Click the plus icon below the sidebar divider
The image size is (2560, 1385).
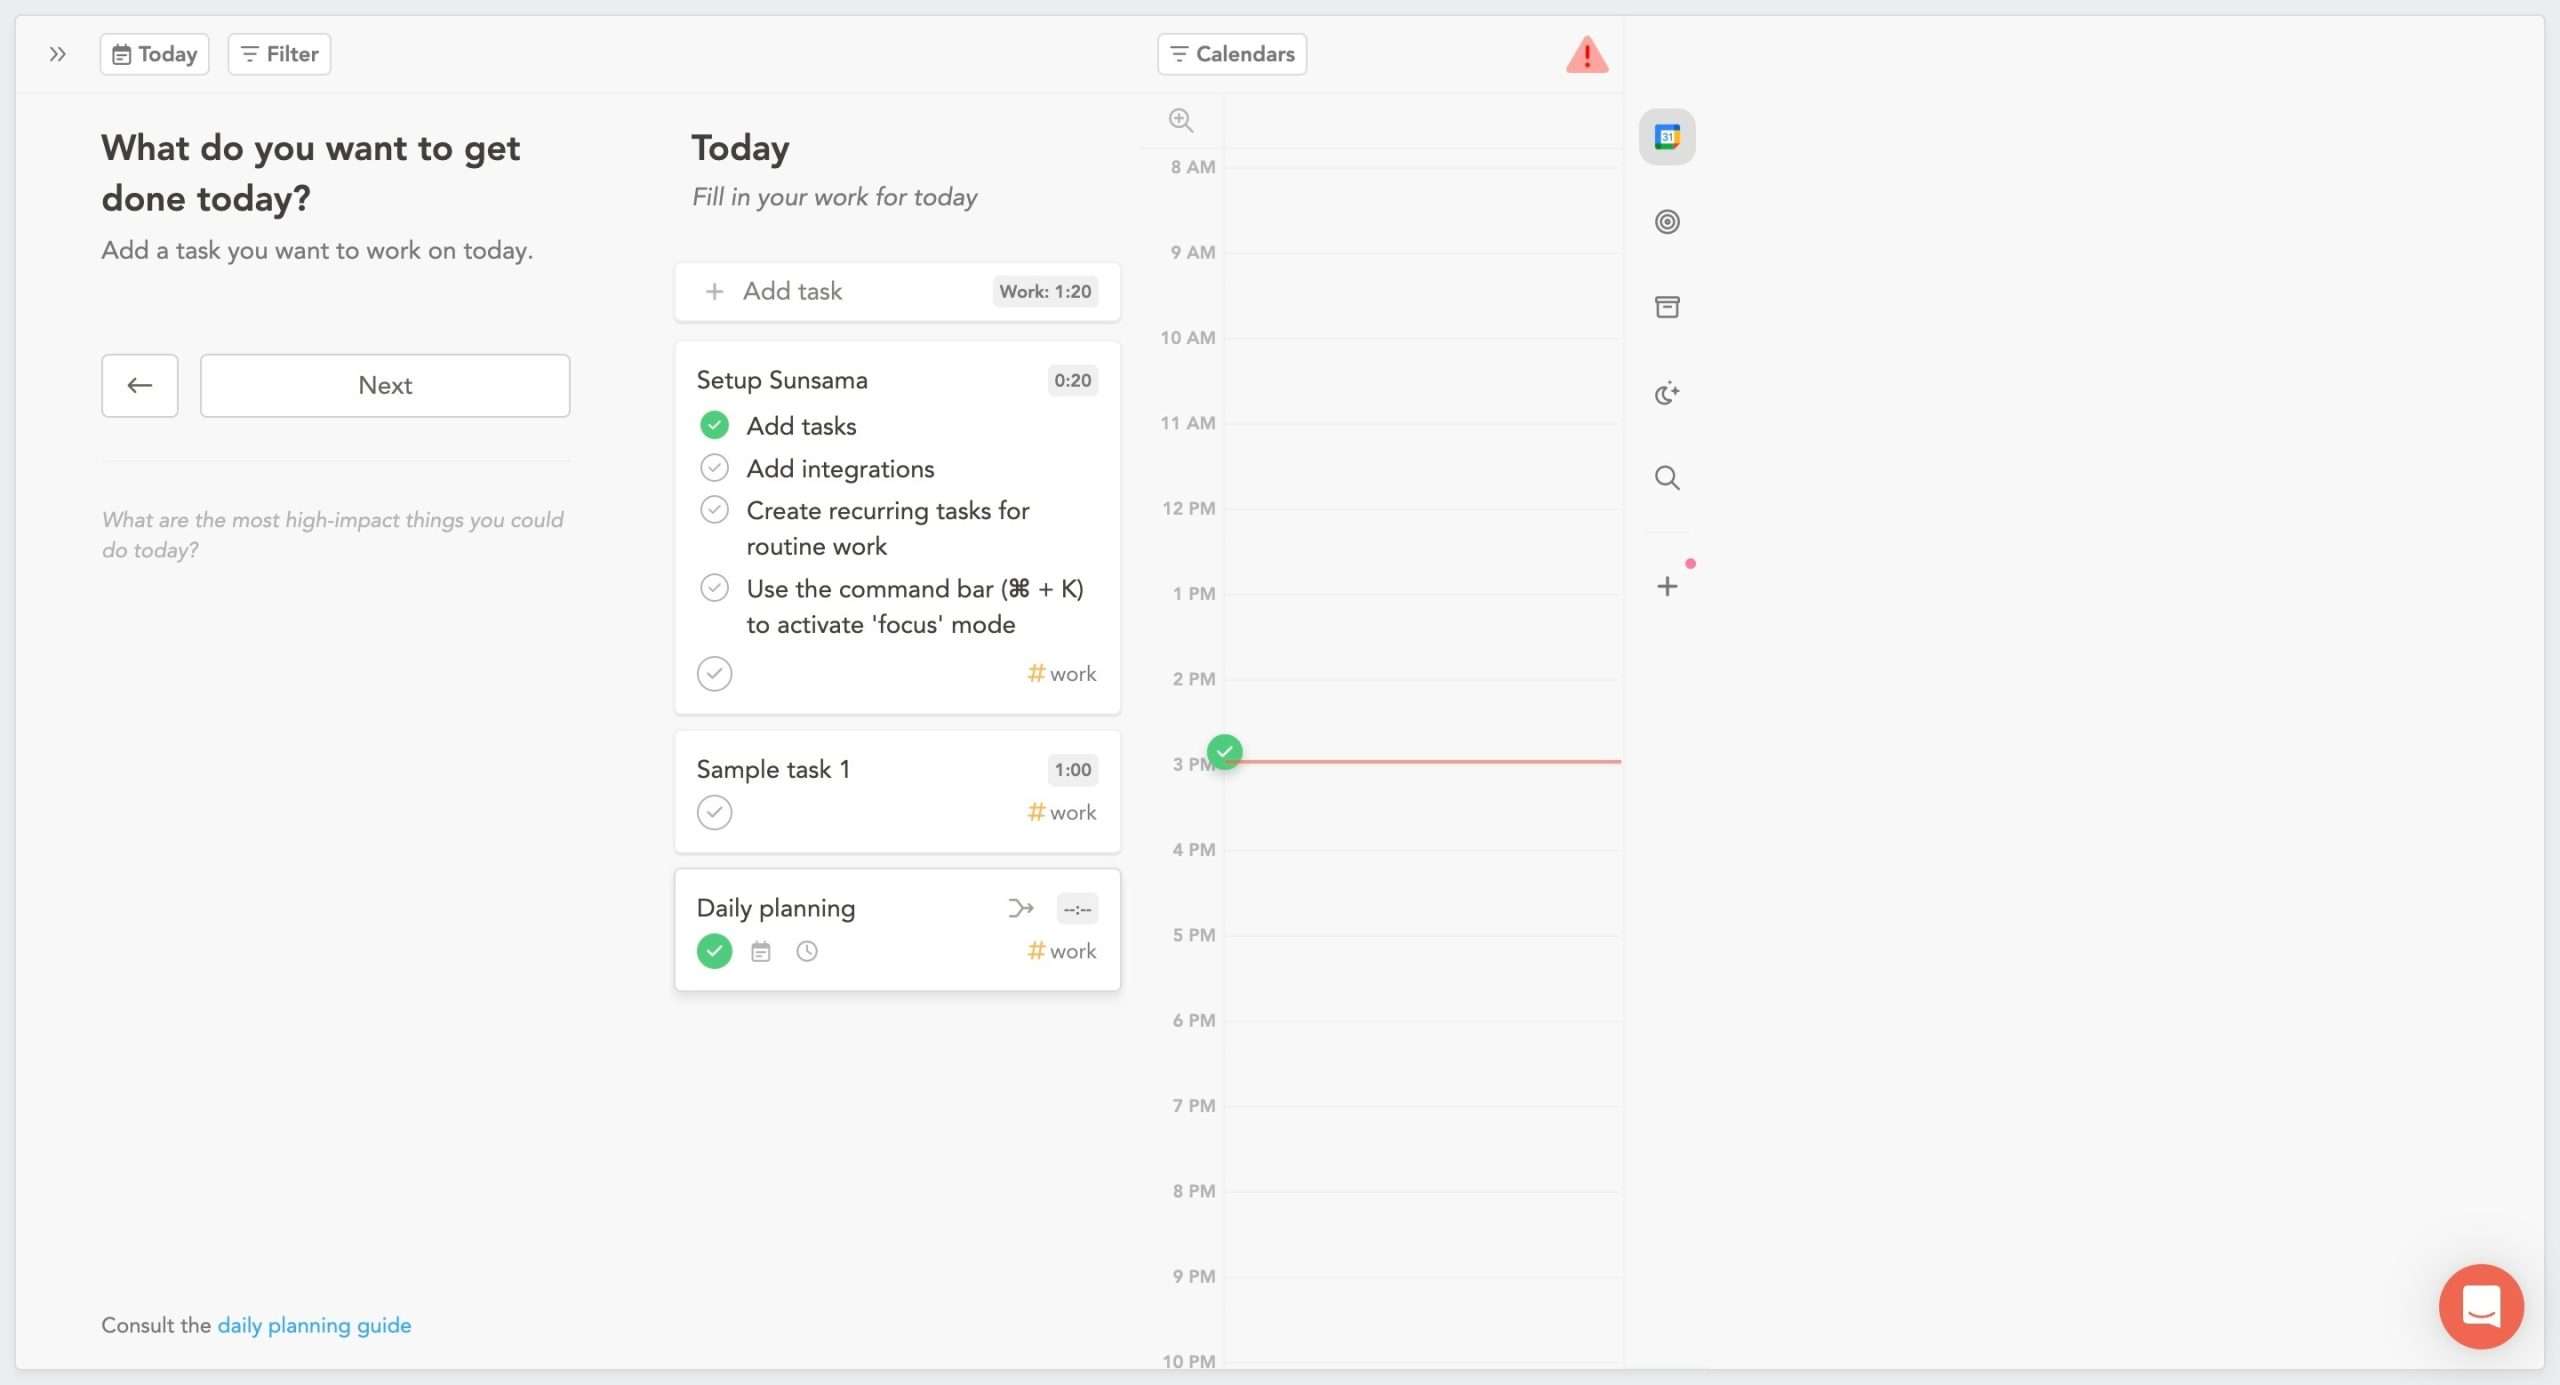pos(1666,585)
